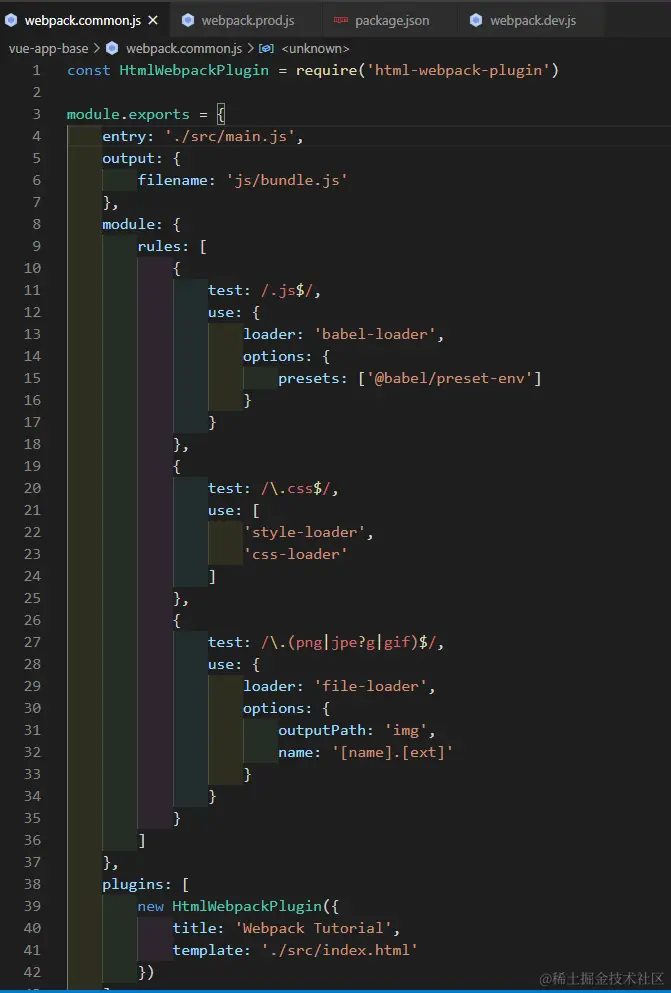671x993 pixels.
Task: Click the webpack.prod.js tab file icon
Action: [x=188, y=20]
